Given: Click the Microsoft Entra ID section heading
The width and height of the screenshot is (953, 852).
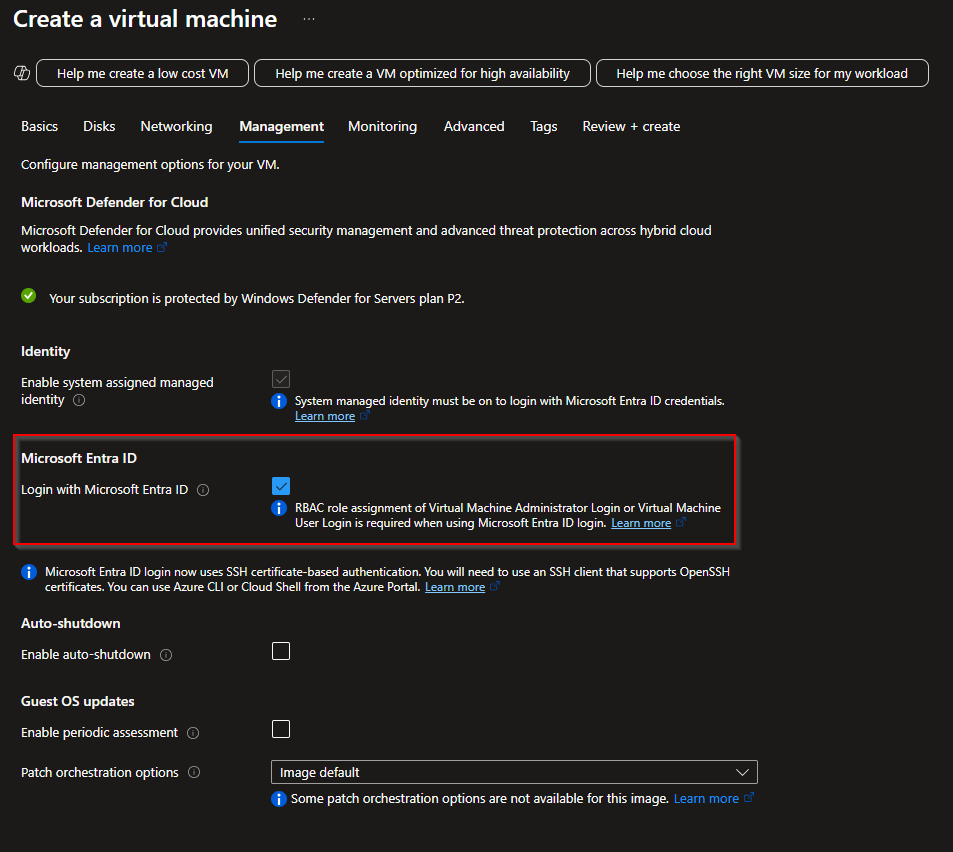Looking at the screenshot, I should point(79,458).
